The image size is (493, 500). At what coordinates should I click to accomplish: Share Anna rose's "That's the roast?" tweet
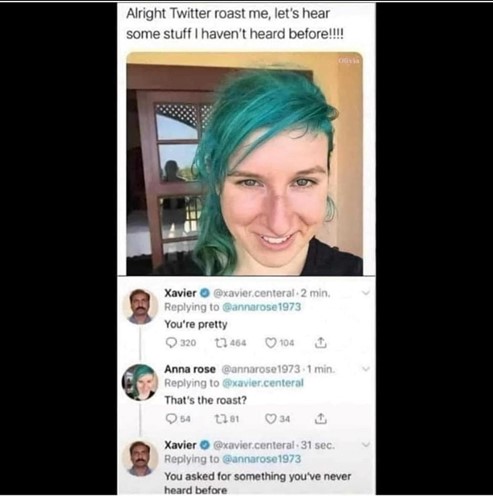pos(321,418)
